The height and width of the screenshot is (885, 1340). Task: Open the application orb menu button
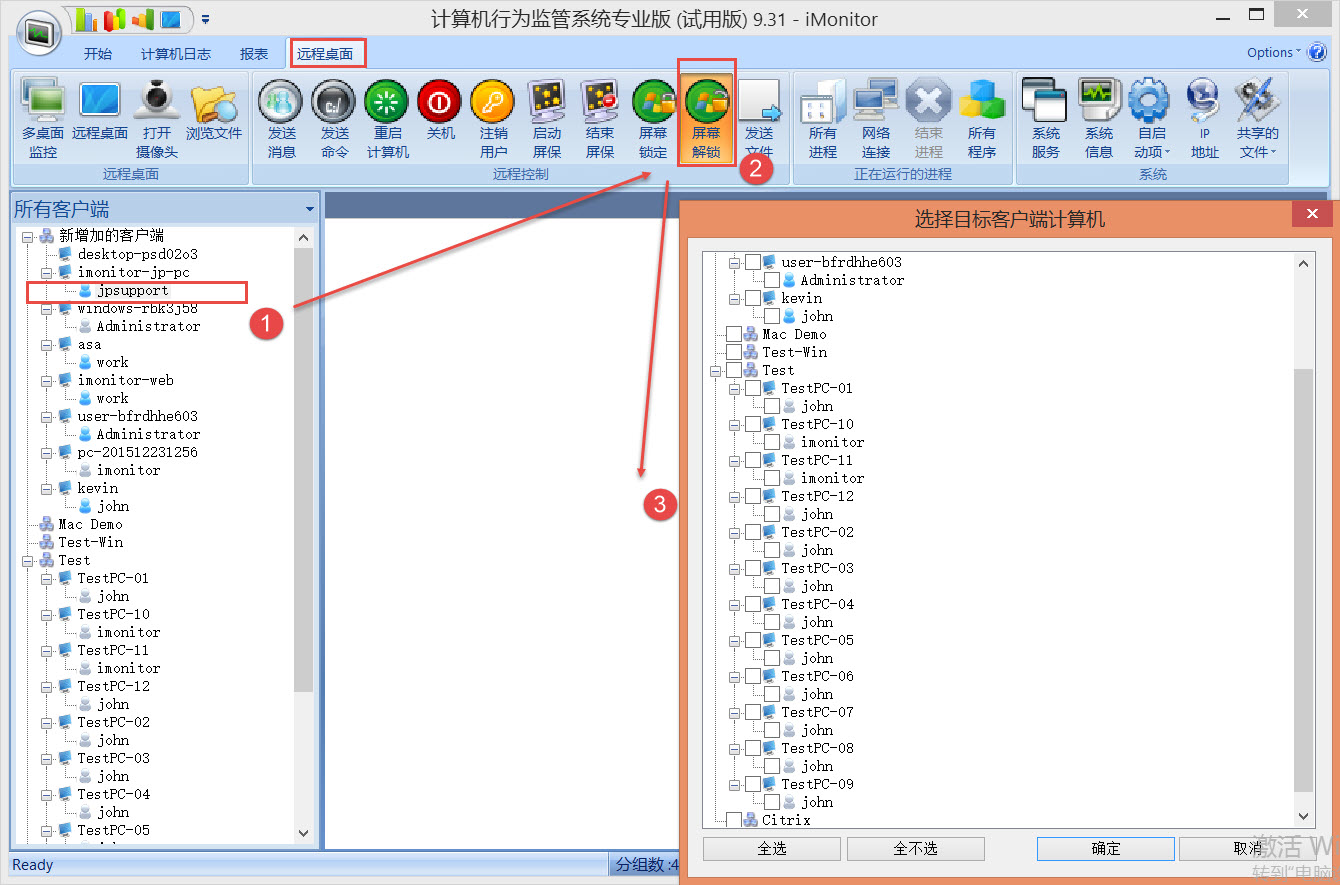[39, 32]
